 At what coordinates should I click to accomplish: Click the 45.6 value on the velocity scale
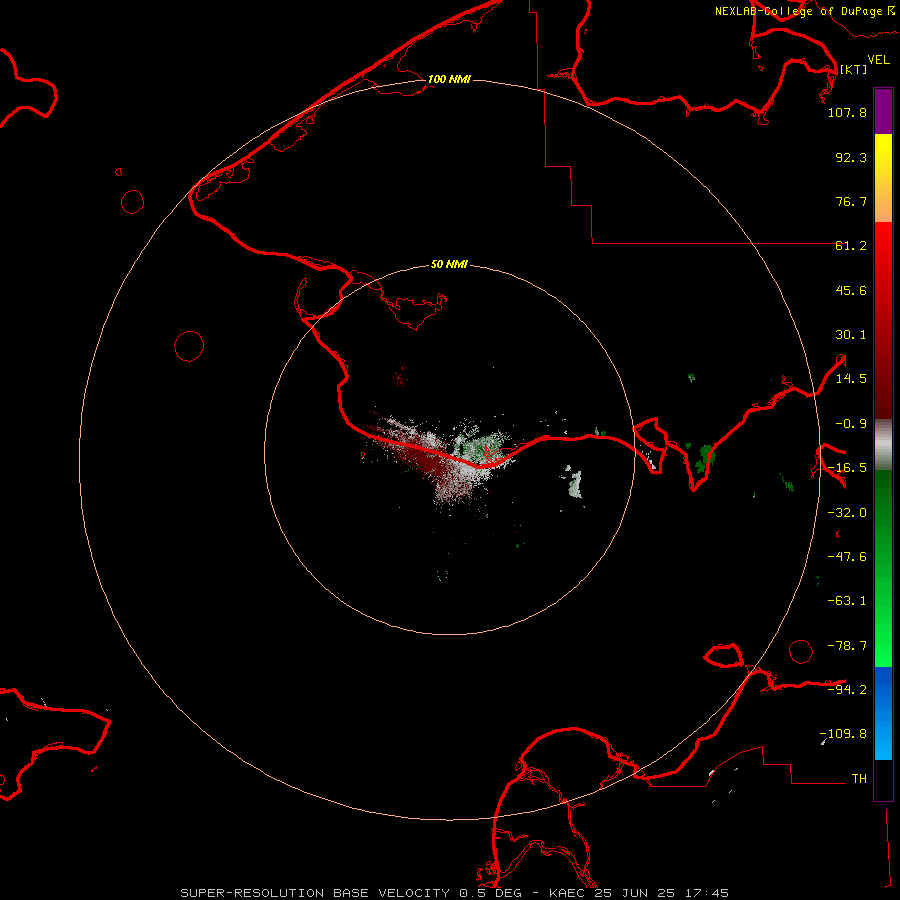point(851,290)
